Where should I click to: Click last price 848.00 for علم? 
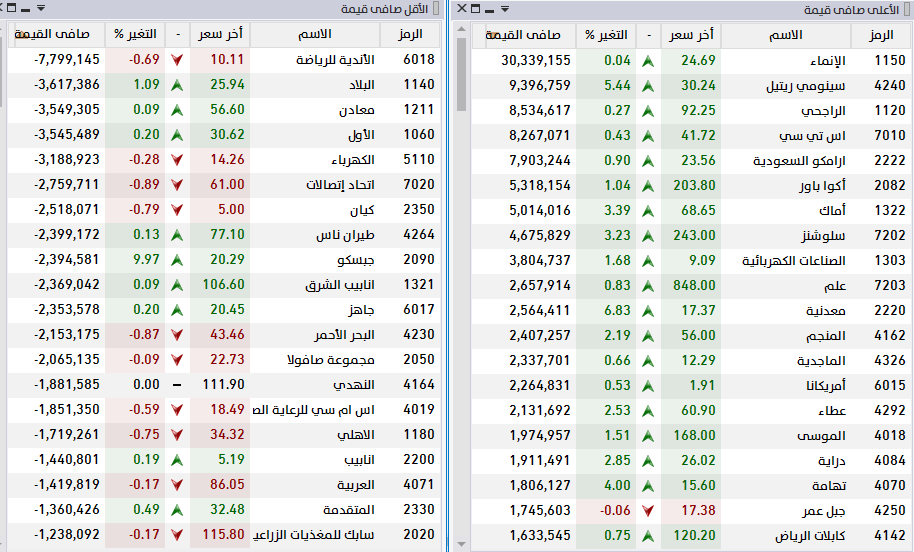[694, 286]
